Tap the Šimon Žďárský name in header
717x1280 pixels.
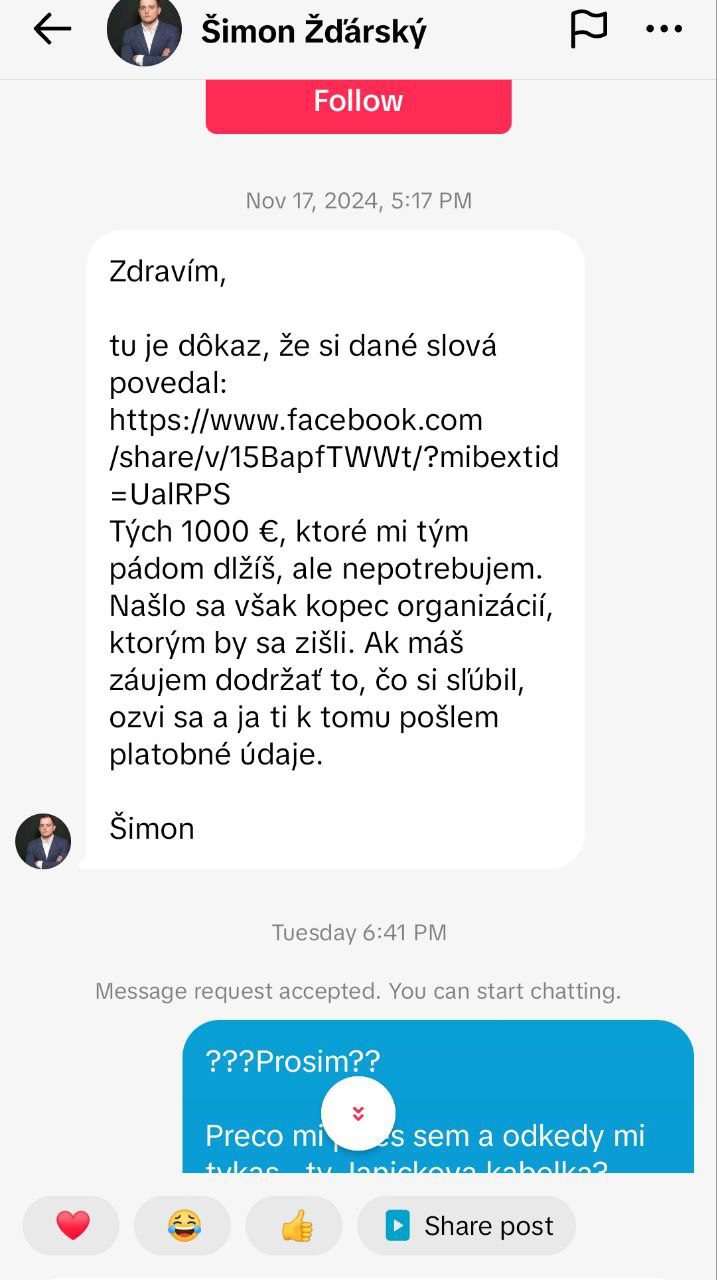[314, 31]
